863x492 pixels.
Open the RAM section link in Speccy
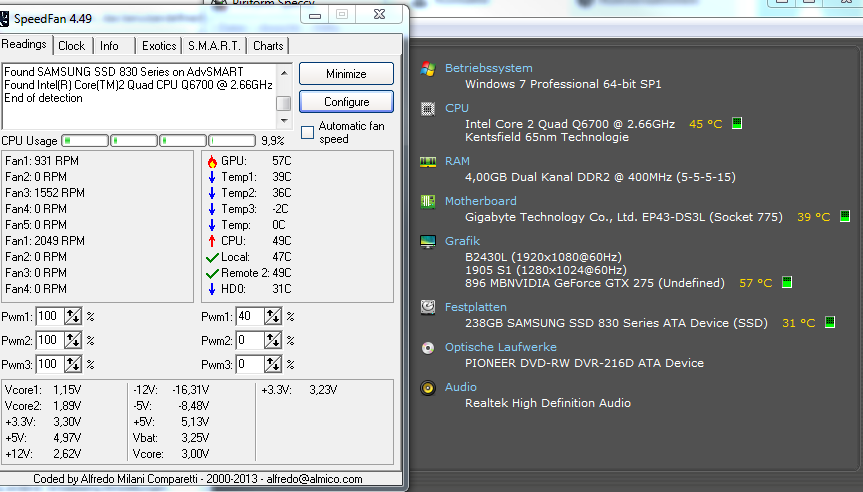[457, 161]
